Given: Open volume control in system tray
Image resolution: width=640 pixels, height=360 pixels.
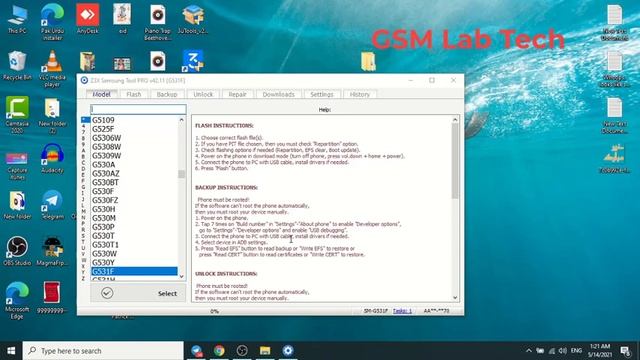Looking at the screenshot, I should (x=563, y=351).
